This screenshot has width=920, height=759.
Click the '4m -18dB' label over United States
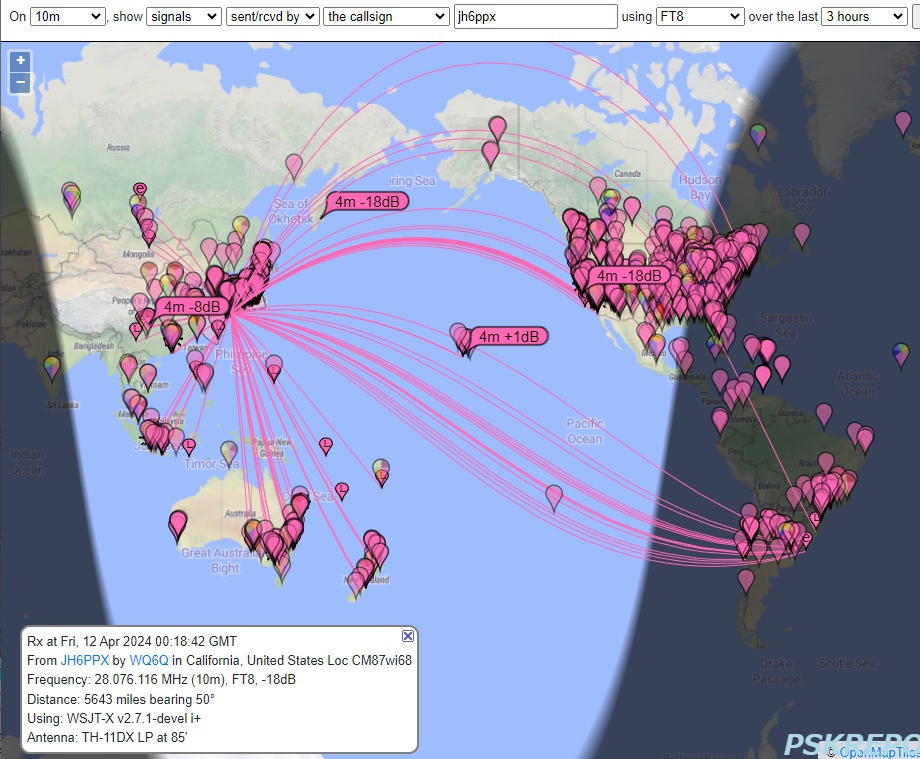[629, 275]
